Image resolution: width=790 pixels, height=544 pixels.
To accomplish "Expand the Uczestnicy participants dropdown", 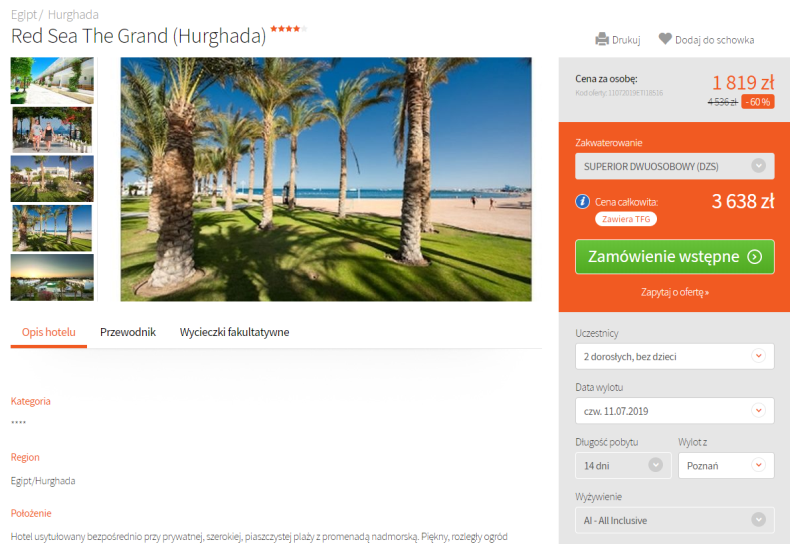I will (x=675, y=356).
